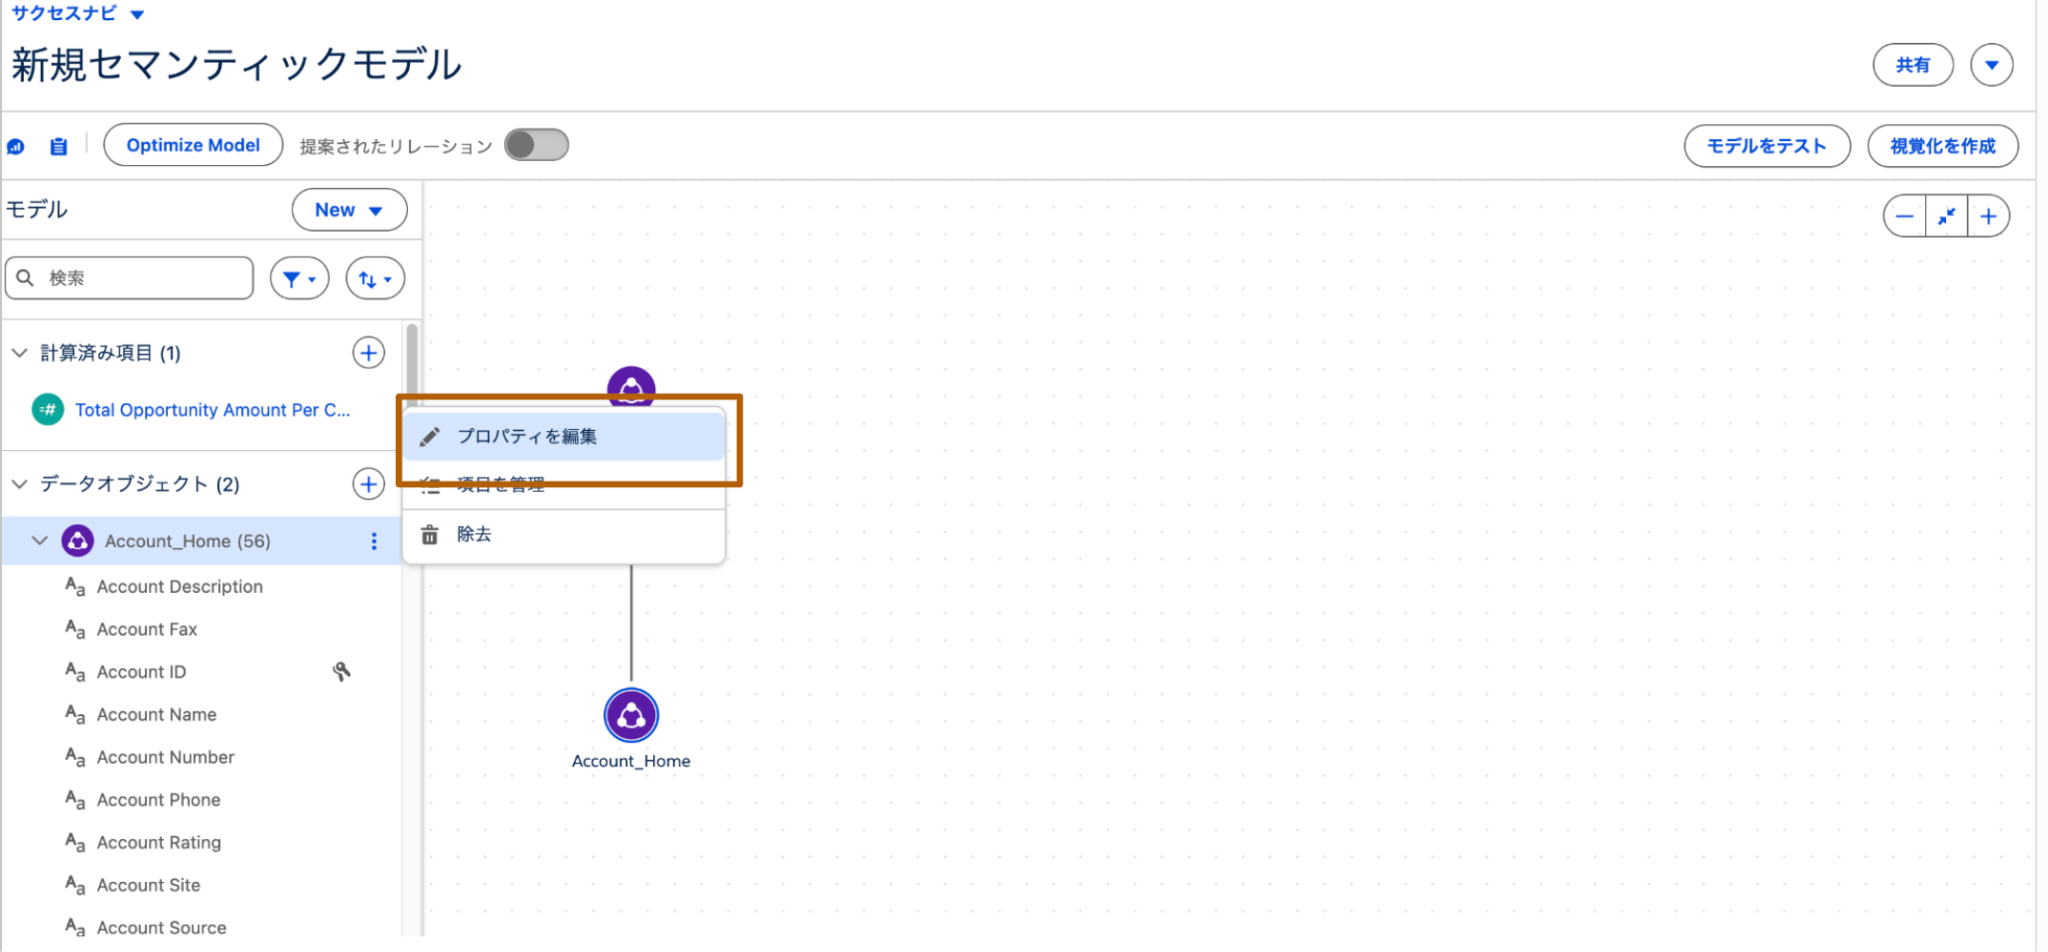Choose 除去 from the context menu

tap(473, 534)
